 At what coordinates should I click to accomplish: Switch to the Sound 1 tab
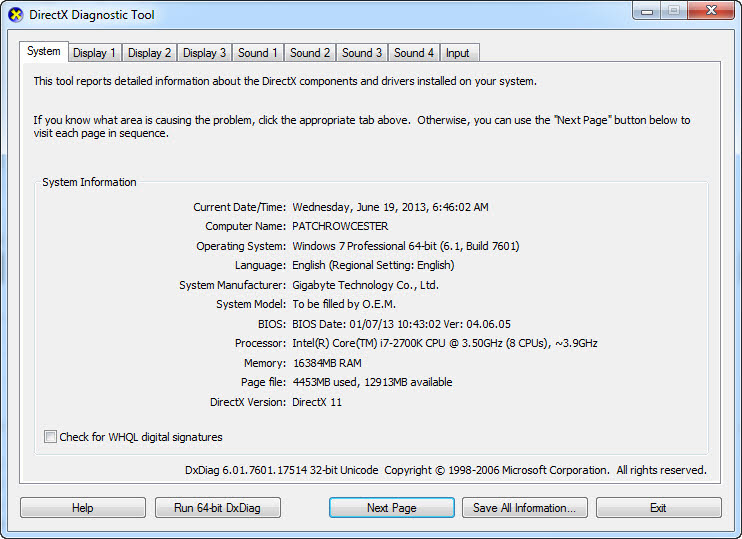tap(258, 53)
